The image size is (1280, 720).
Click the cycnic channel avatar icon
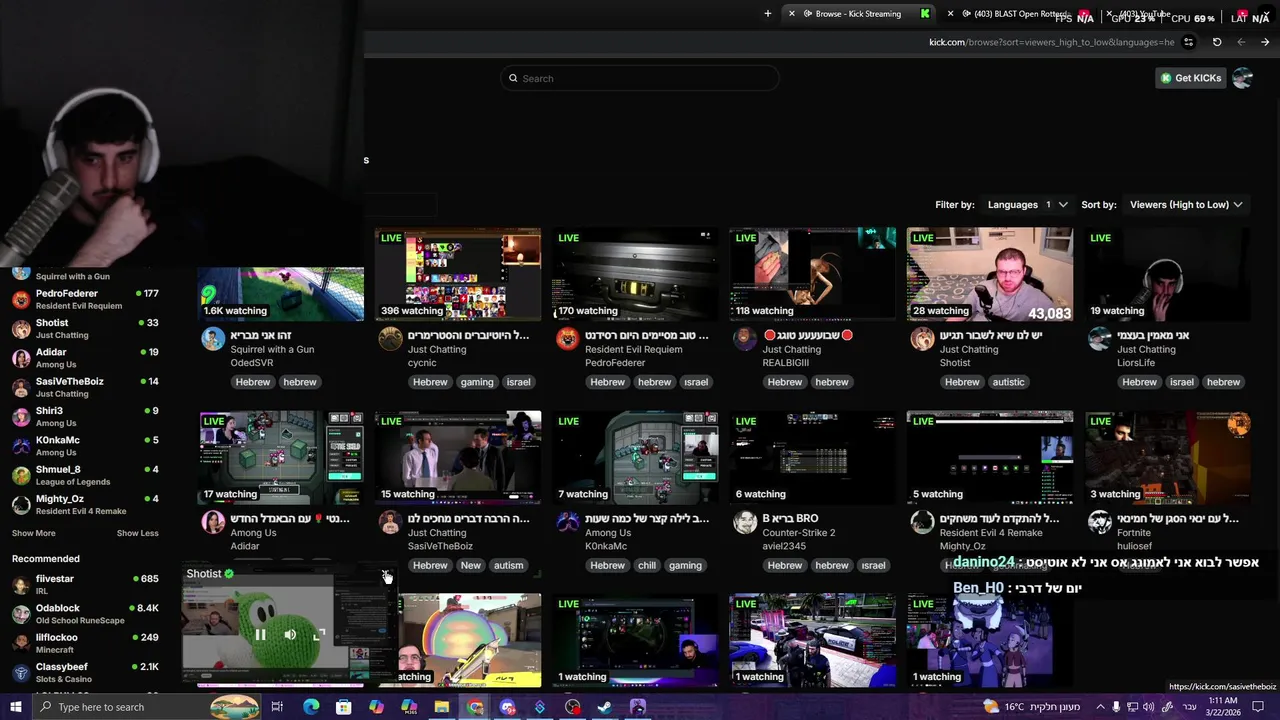click(x=390, y=338)
